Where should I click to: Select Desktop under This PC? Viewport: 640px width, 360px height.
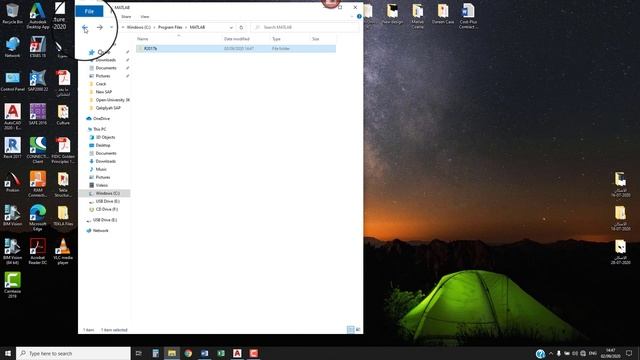coord(103,145)
